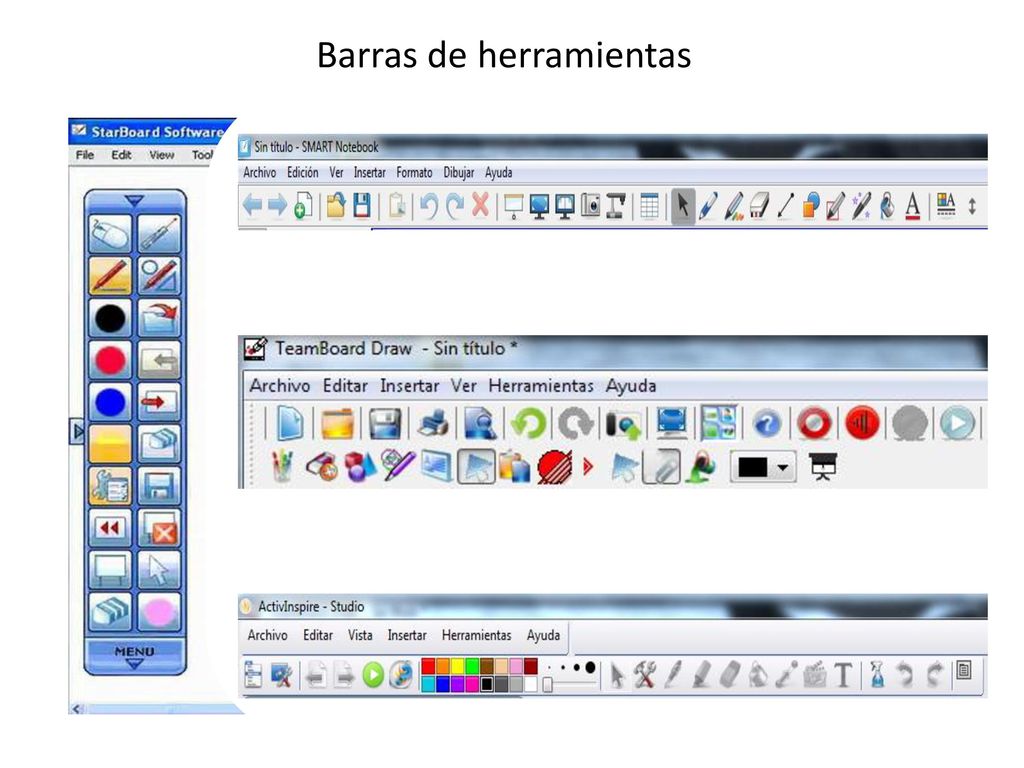Viewport: 1024px width, 768px height.
Task: Select the mouse tool in StarBoard palette
Action: point(110,234)
